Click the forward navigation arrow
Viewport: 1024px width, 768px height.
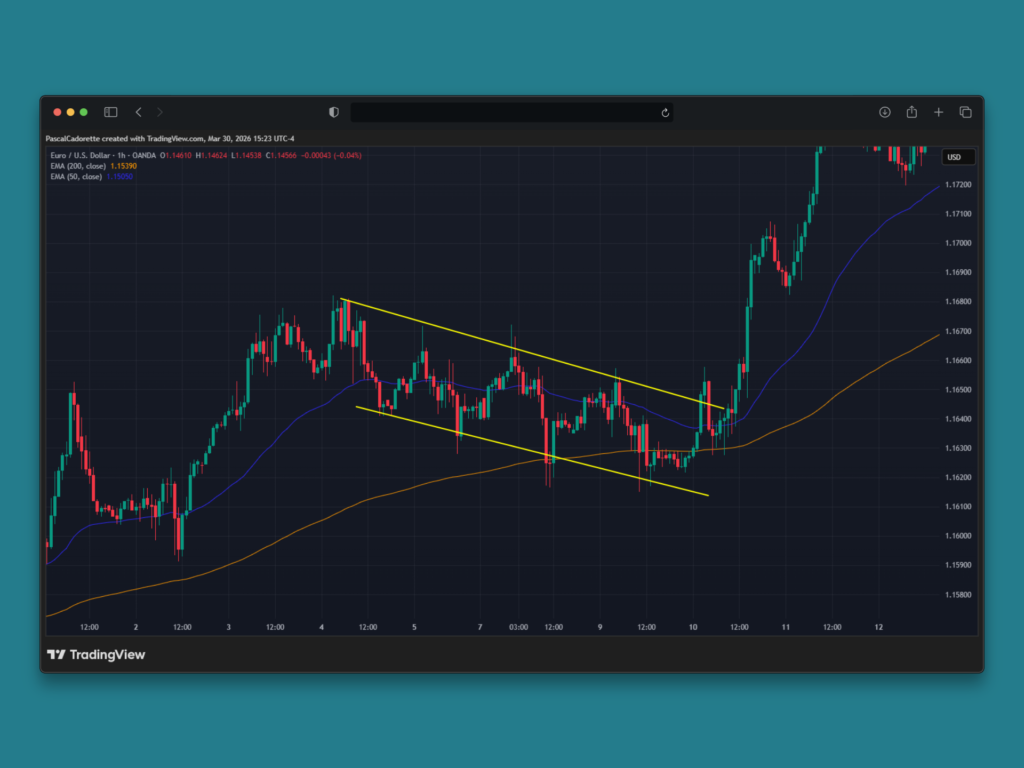(x=160, y=112)
